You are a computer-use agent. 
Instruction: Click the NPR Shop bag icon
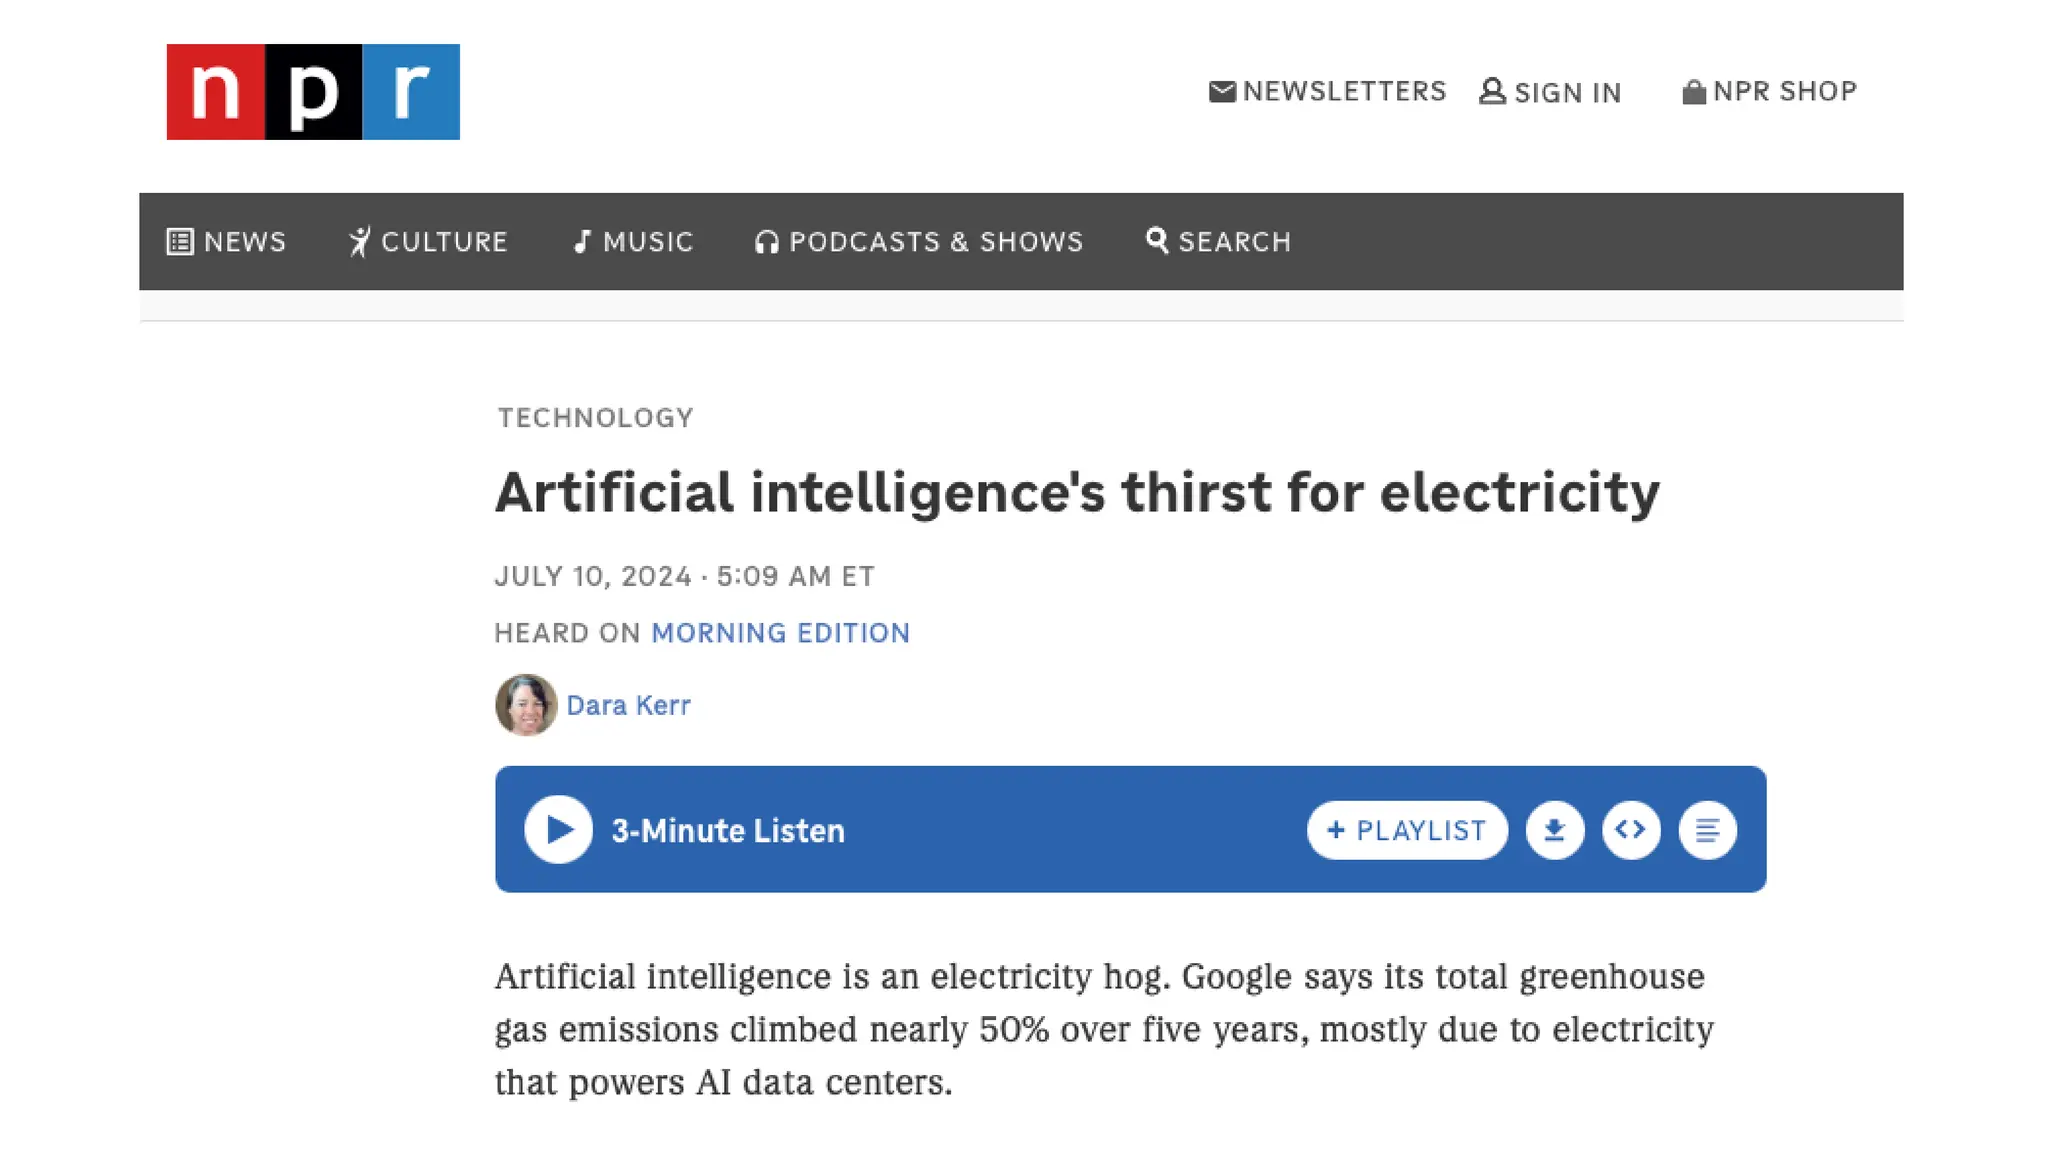[1694, 92]
